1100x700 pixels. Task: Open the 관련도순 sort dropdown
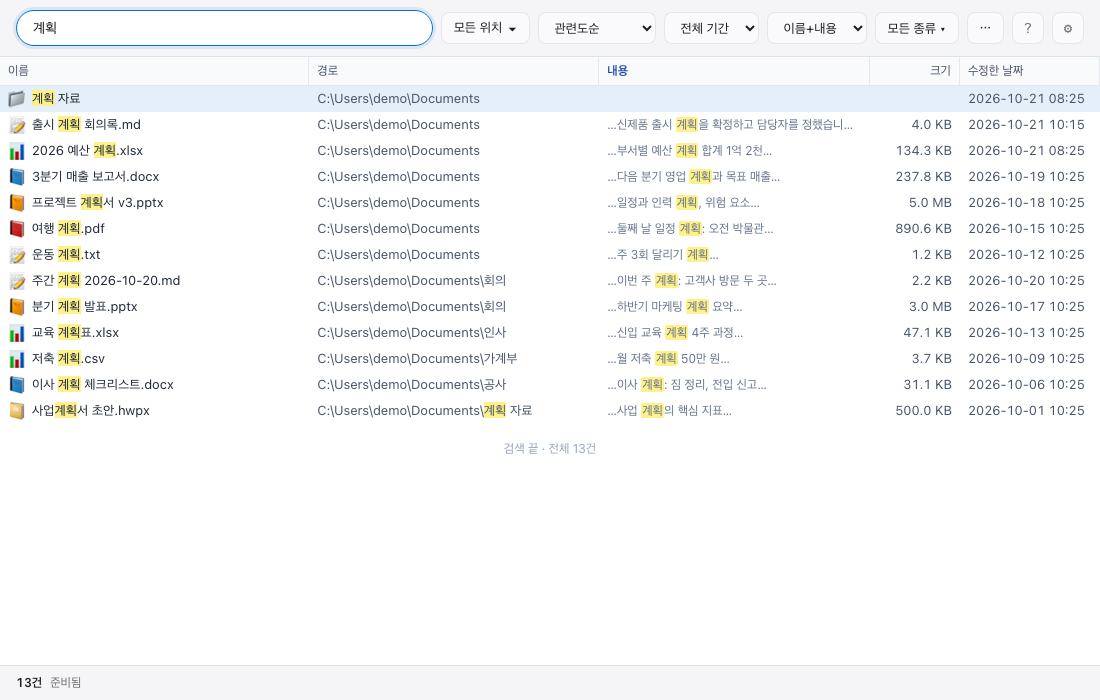tap(597, 28)
